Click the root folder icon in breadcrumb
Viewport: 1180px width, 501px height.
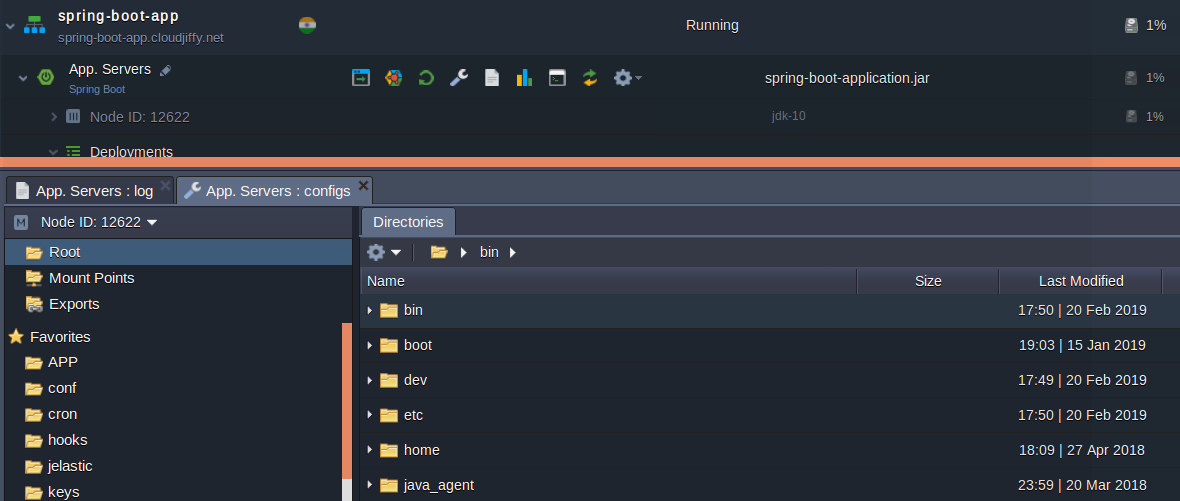[439, 252]
